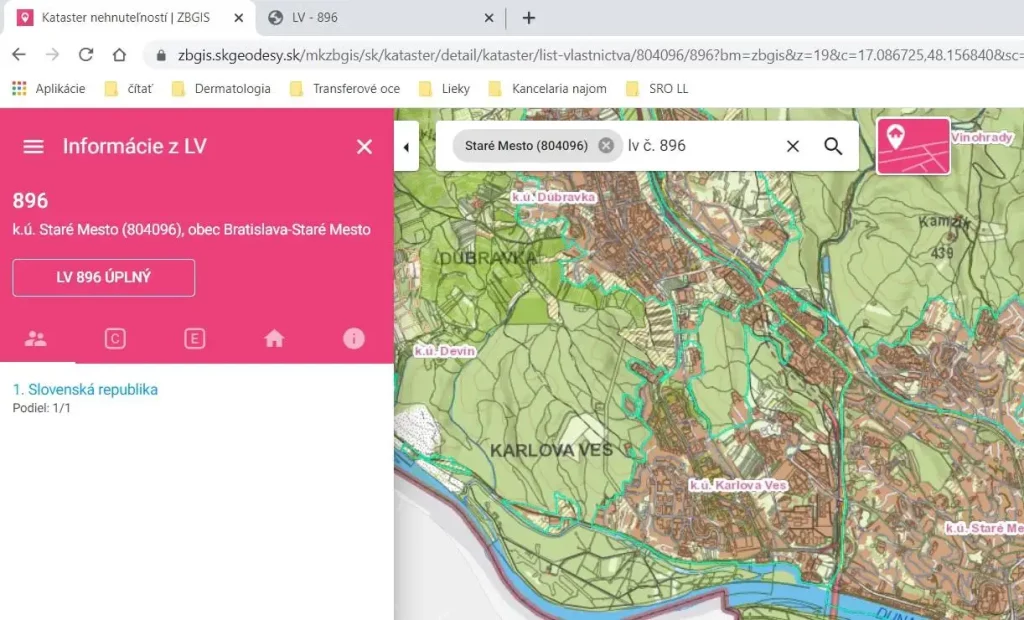Image resolution: width=1024 pixels, height=620 pixels.
Task: Open the Slovenská republika owner link
Action: click(85, 390)
